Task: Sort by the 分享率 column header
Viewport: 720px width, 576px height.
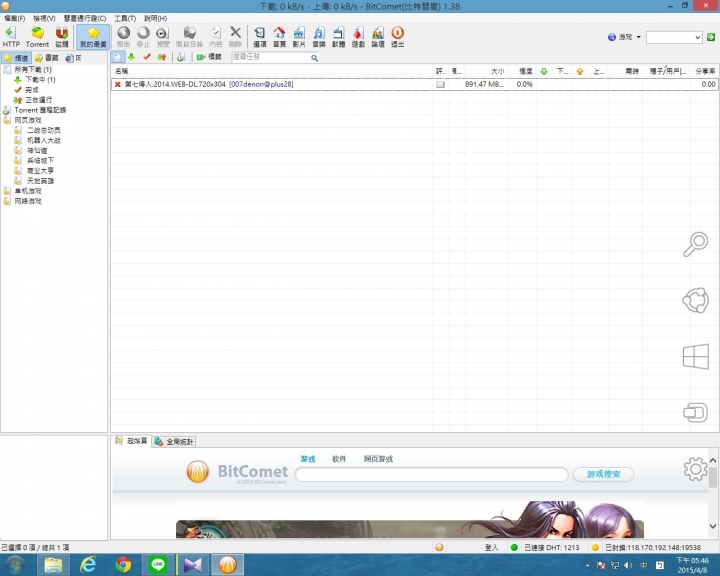Action: click(705, 71)
